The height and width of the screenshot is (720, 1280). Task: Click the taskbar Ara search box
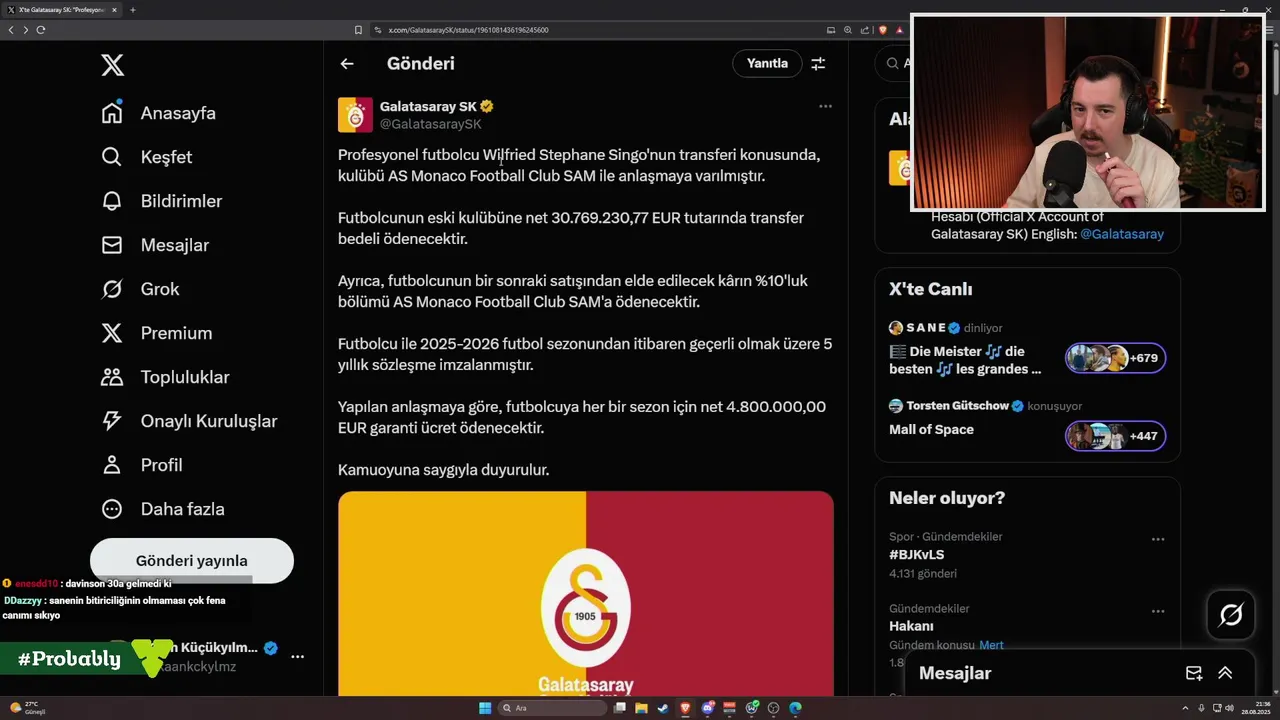coord(553,708)
